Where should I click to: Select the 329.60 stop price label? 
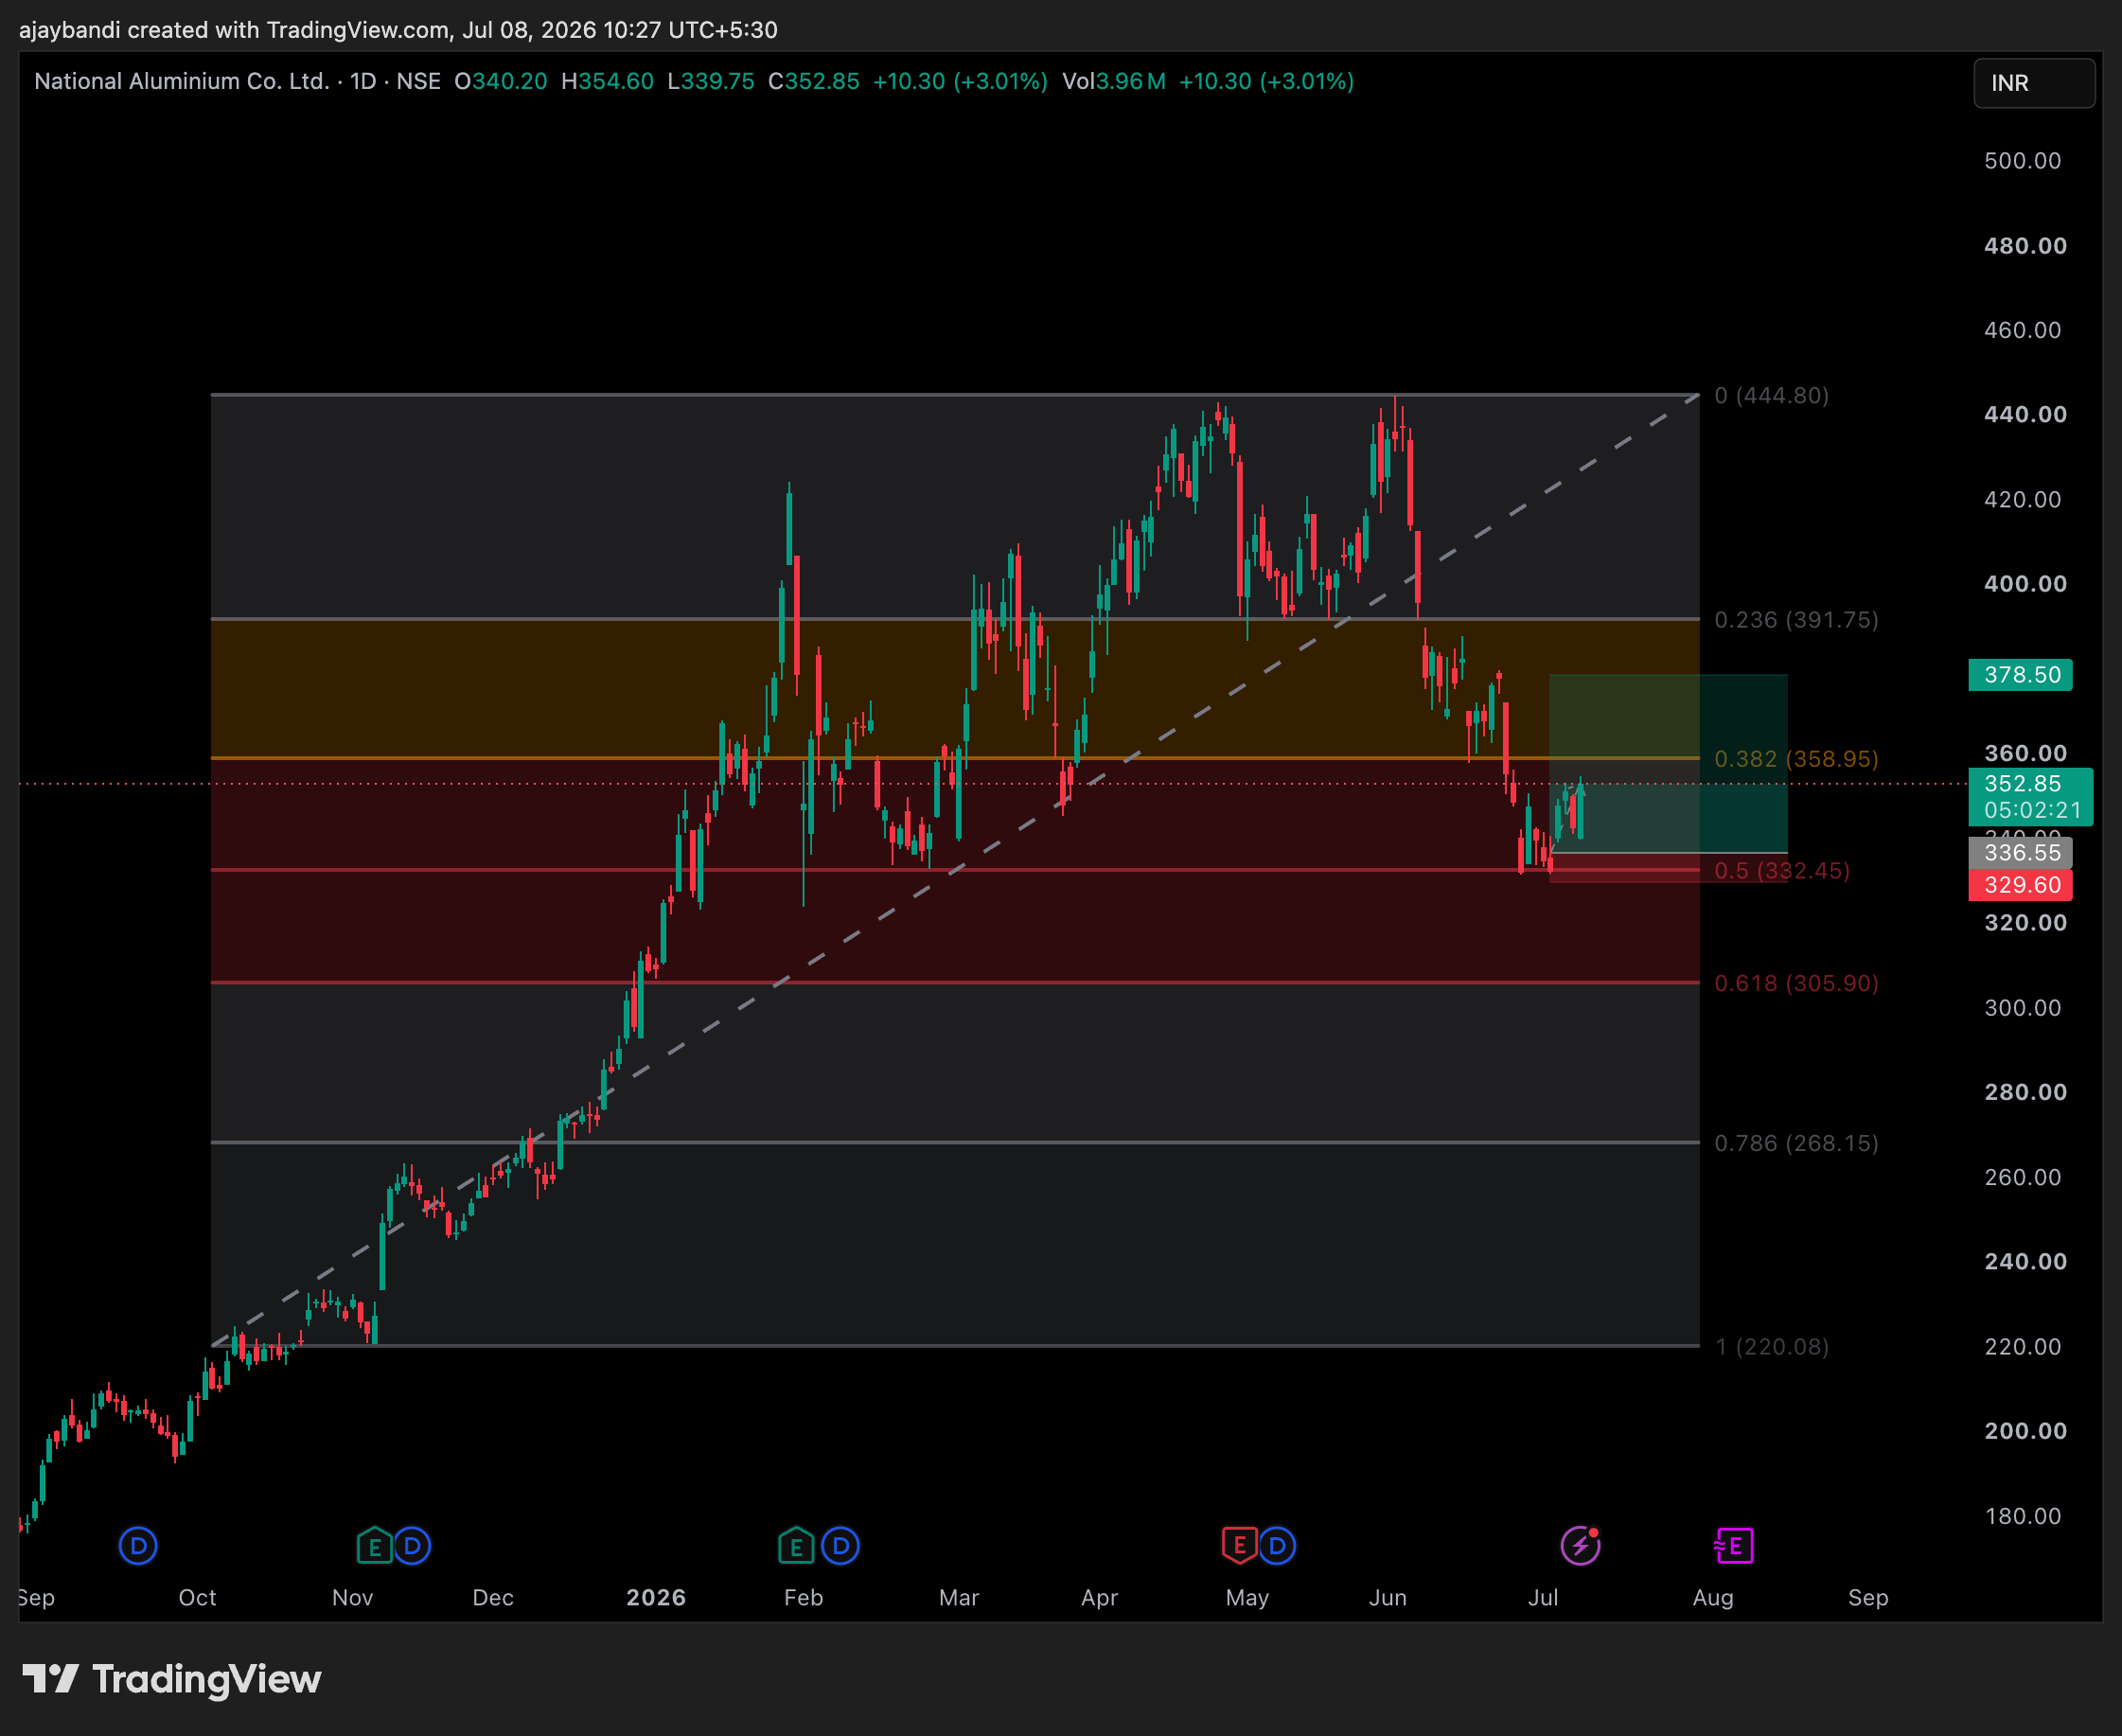coord(2020,885)
